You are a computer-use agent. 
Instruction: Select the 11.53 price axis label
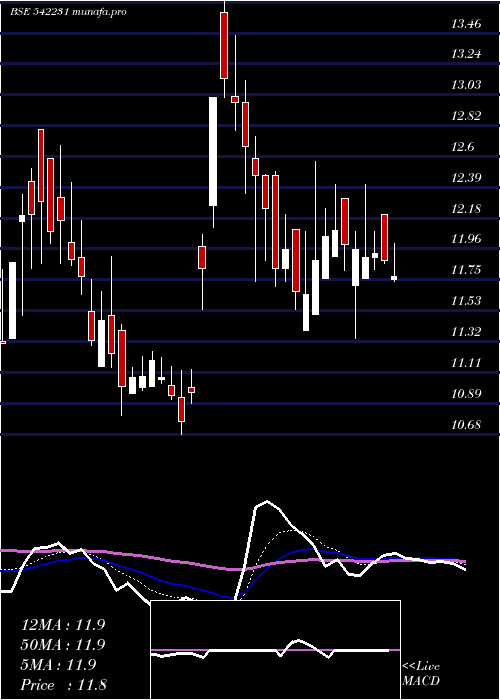(x=466, y=300)
